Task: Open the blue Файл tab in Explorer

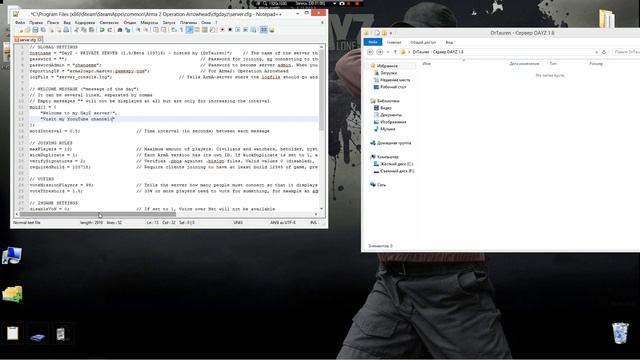Action: [373, 42]
